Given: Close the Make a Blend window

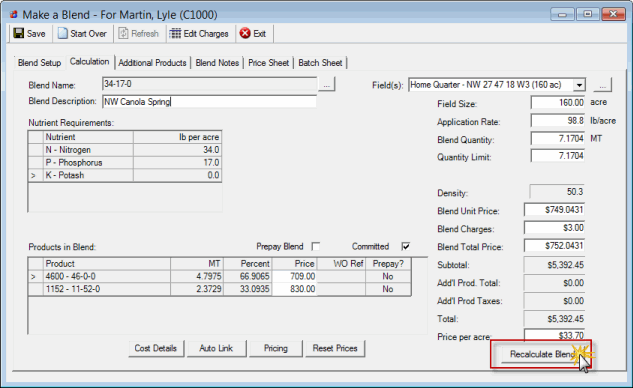Looking at the screenshot, I should click(x=613, y=15).
